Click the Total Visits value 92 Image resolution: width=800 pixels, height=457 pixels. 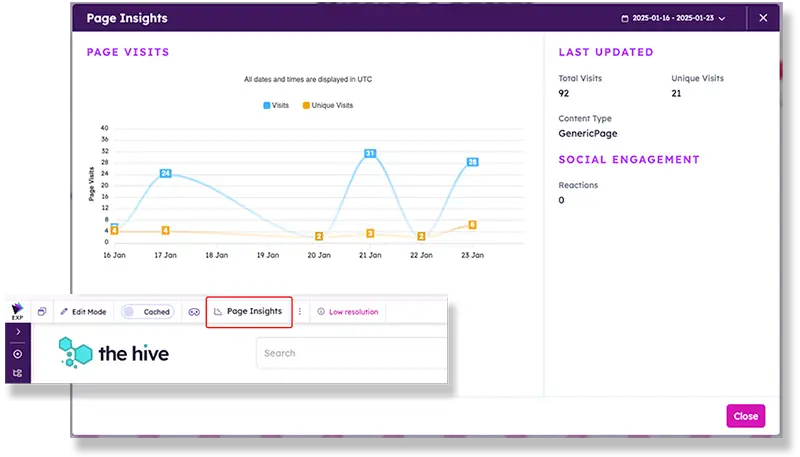click(563, 93)
